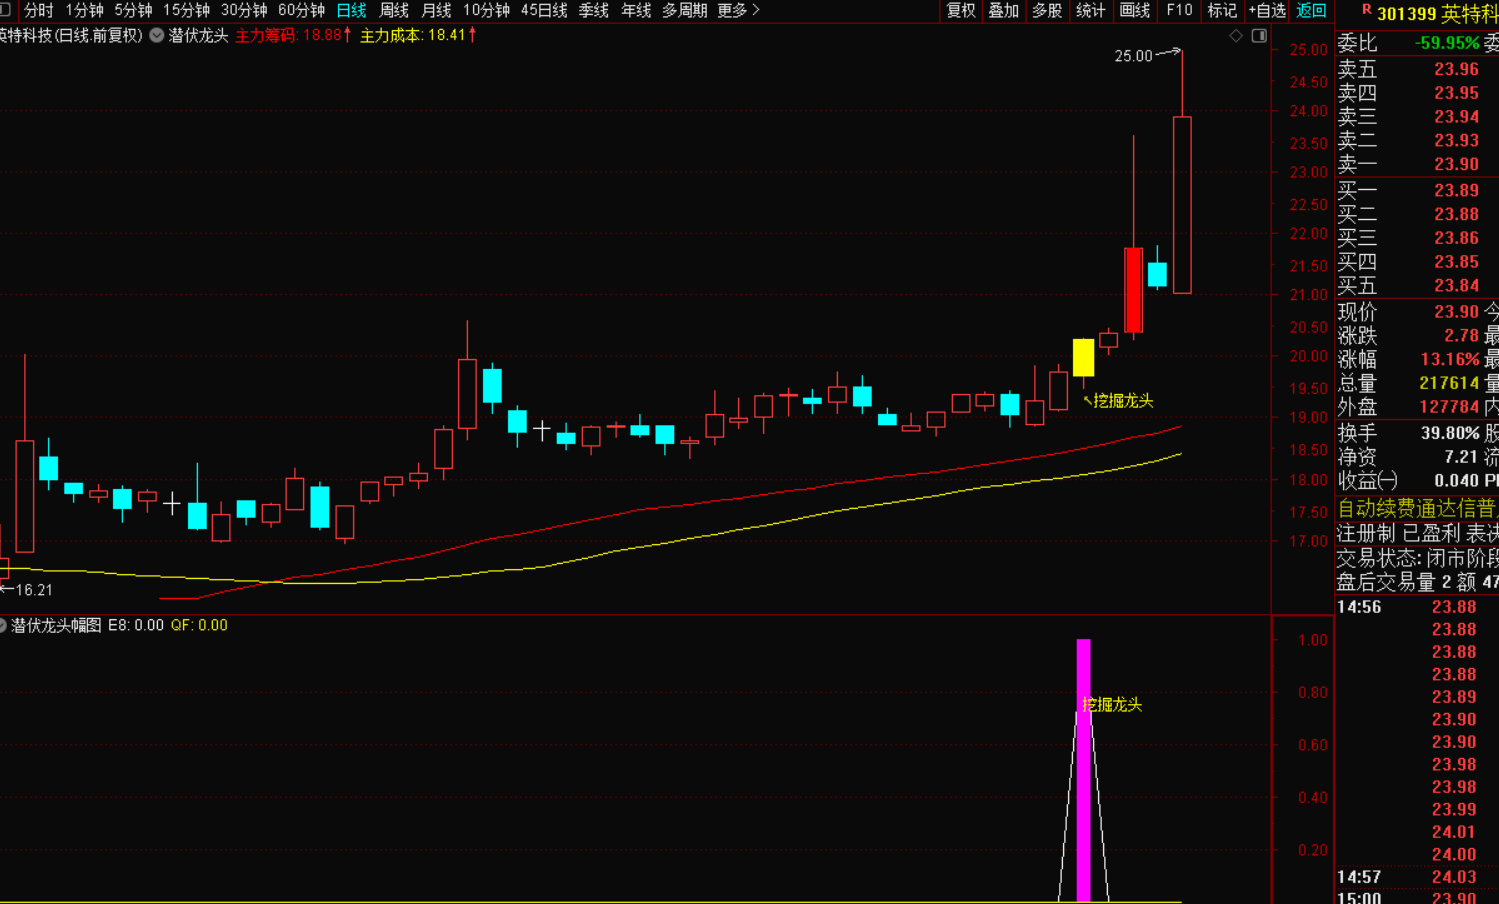Expand the 潜伏龙头幅图 sub-chart indicator menu
Viewport: 1499px width, 904px height.
click(x=3, y=625)
